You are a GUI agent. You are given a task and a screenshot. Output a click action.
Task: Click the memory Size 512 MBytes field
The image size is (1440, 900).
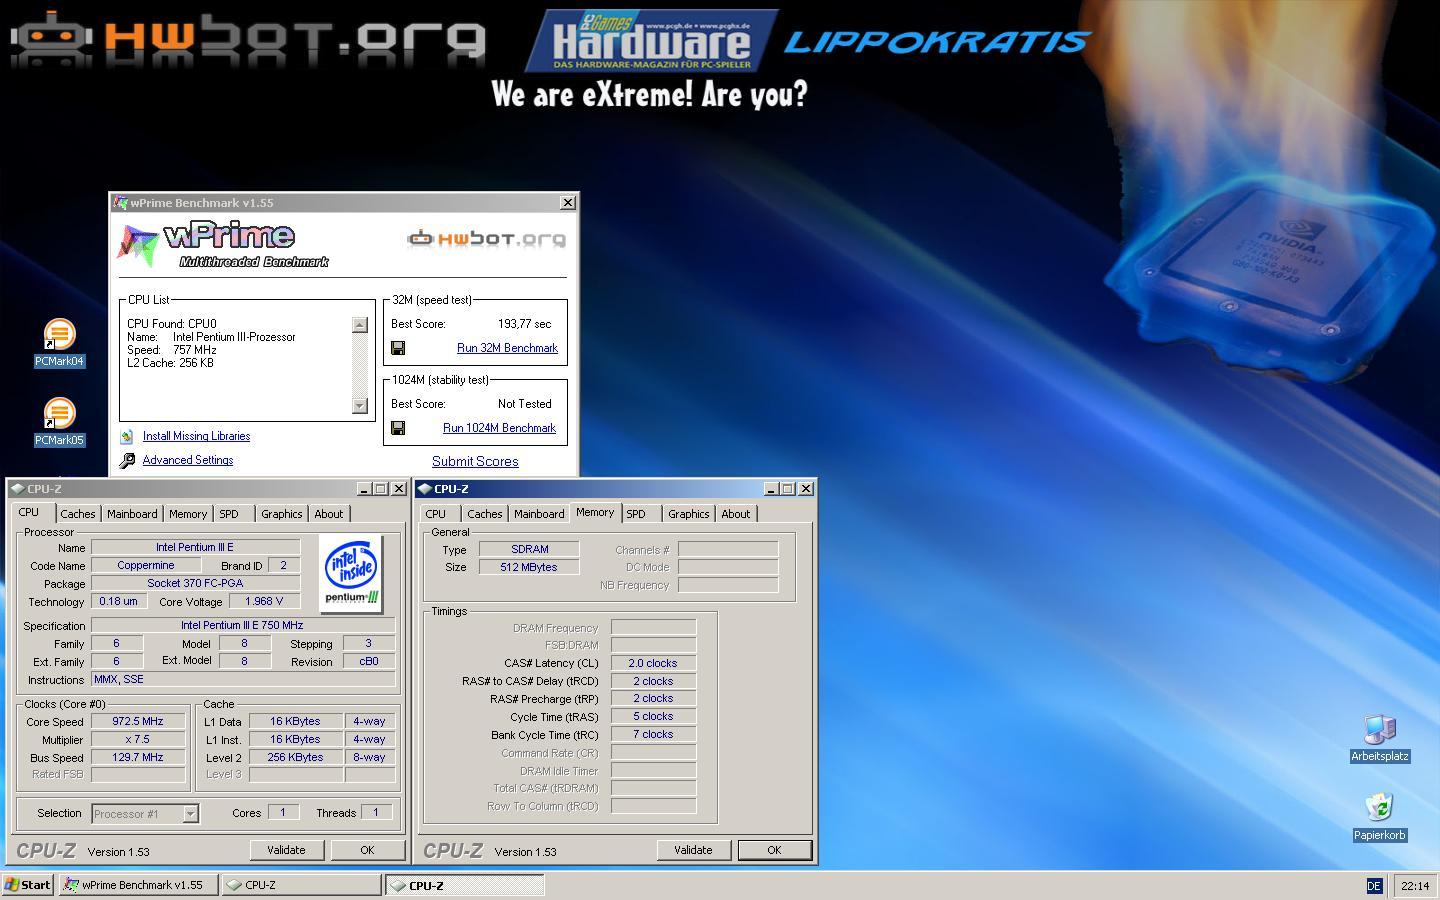(529, 567)
